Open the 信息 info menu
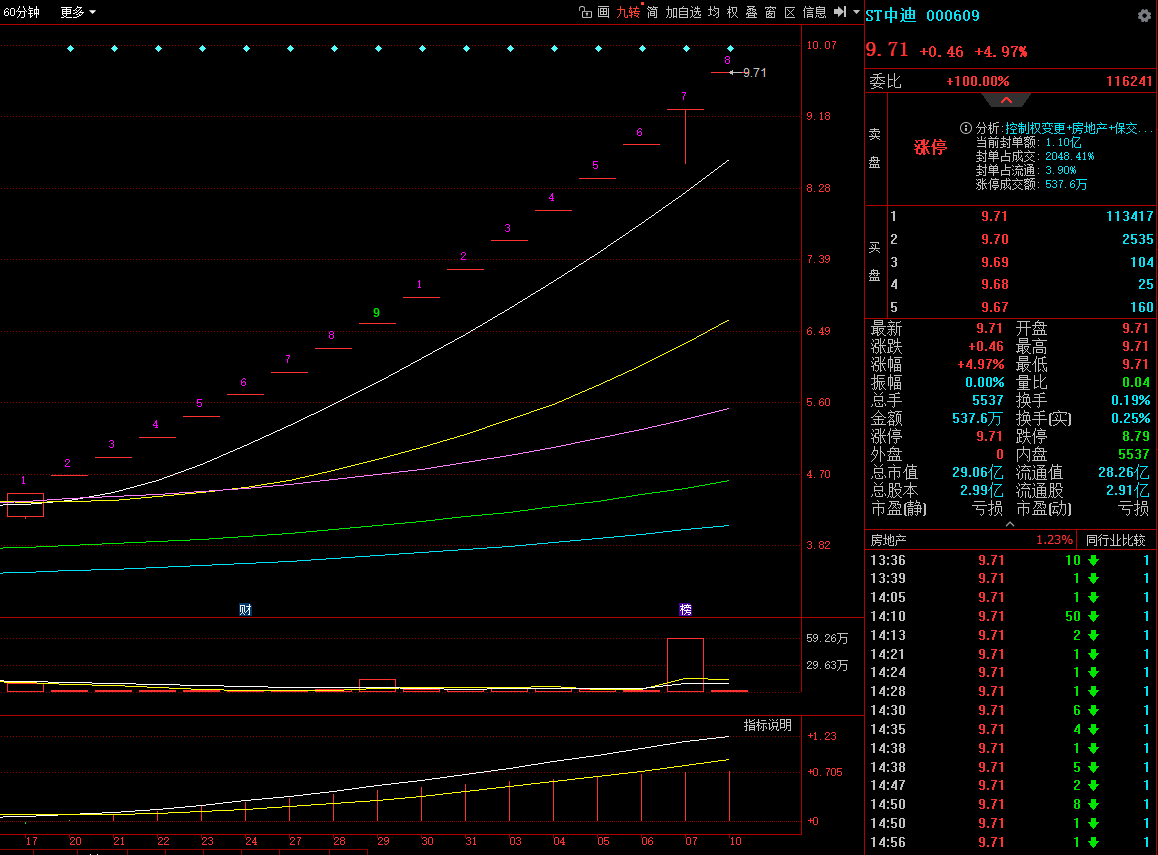 (x=815, y=12)
